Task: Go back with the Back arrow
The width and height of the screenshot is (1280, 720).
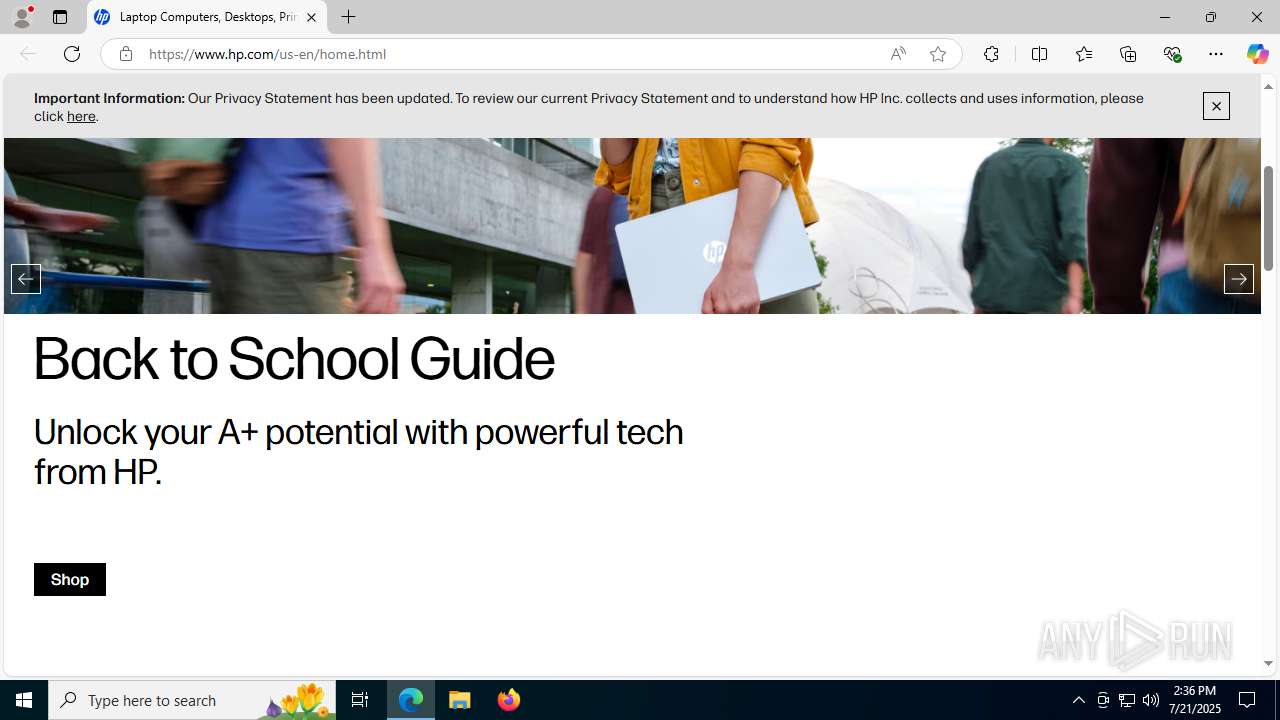Action: tap(28, 54)
